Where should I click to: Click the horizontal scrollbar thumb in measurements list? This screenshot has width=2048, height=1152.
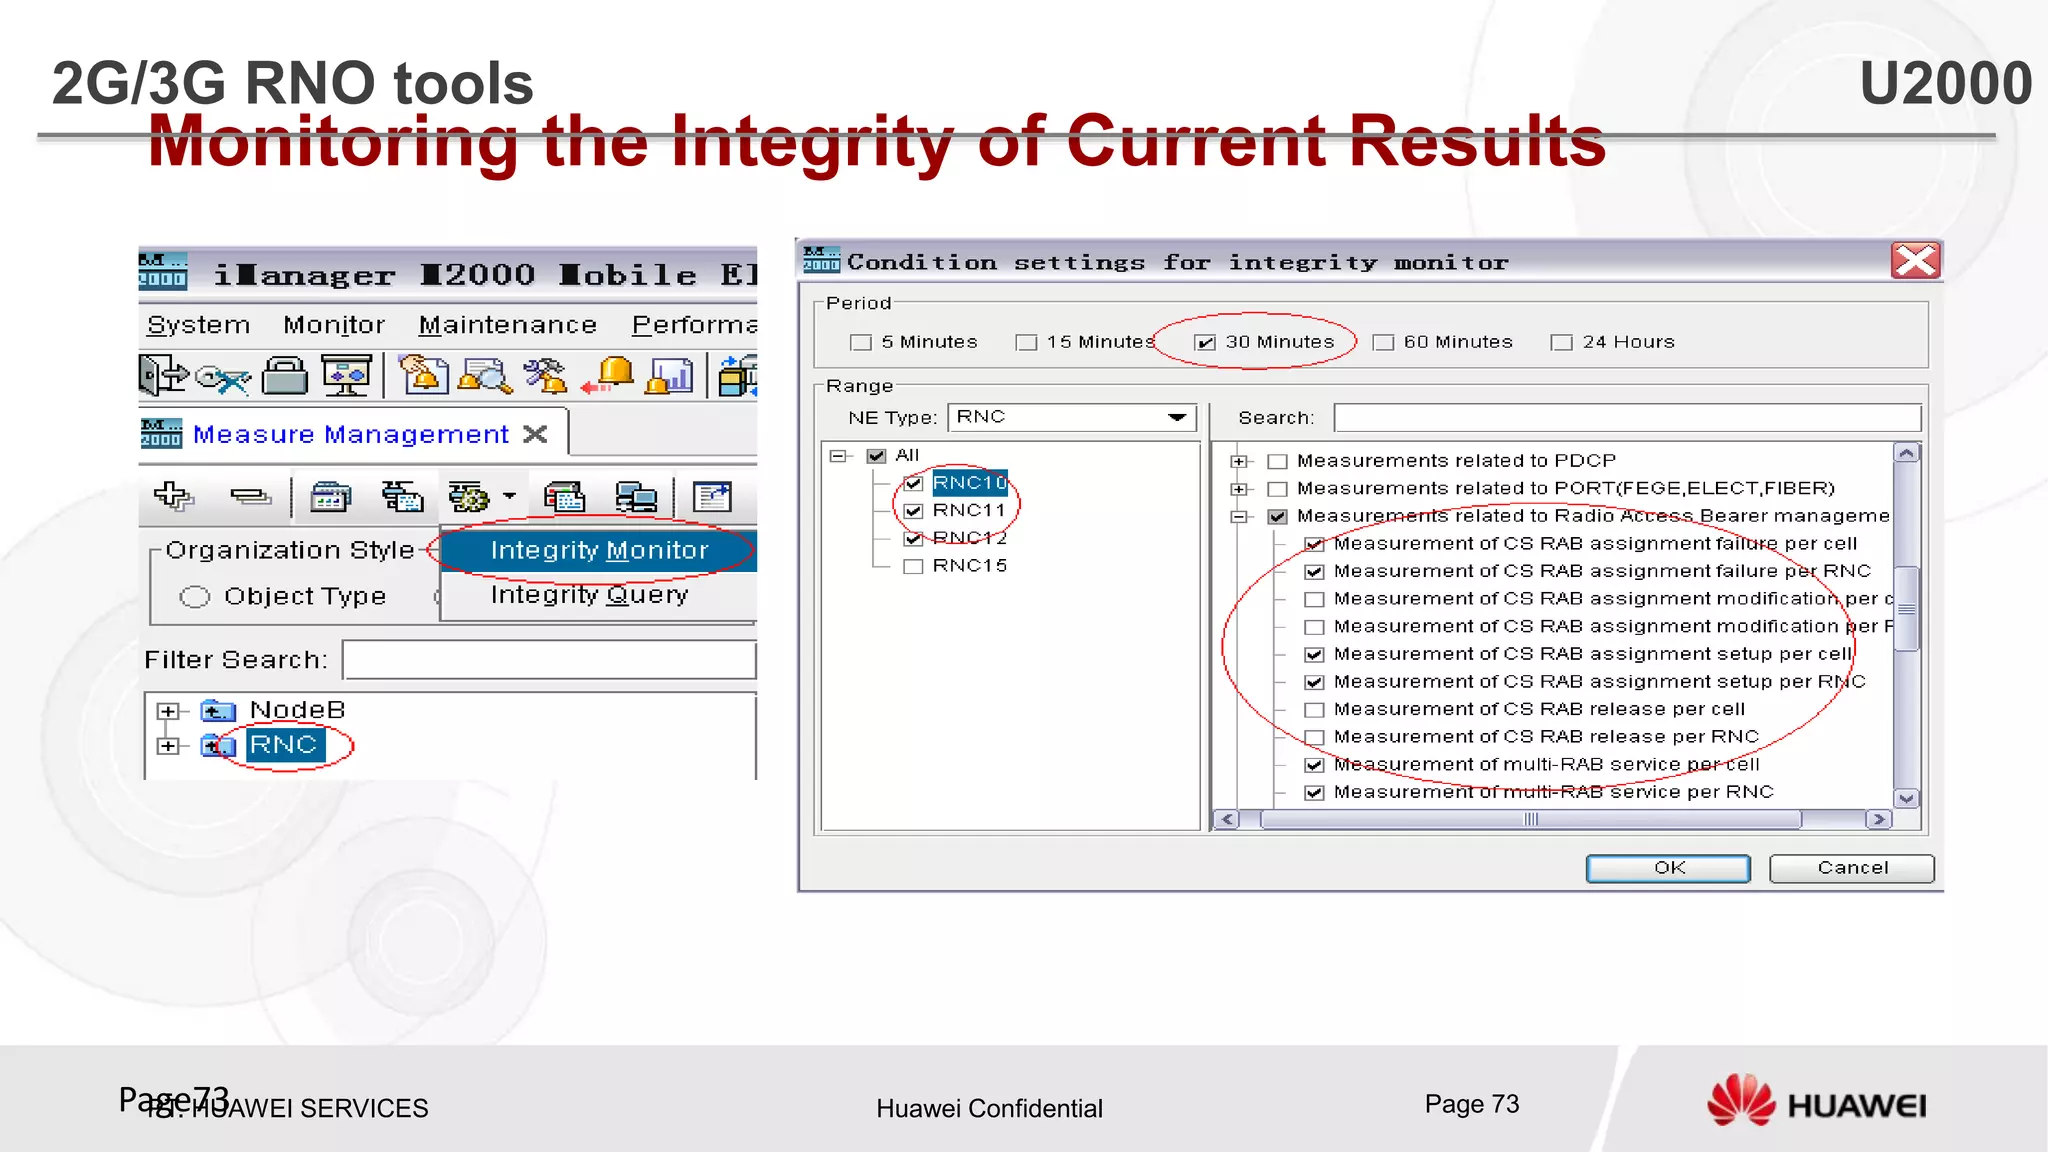click(1531, 820)
